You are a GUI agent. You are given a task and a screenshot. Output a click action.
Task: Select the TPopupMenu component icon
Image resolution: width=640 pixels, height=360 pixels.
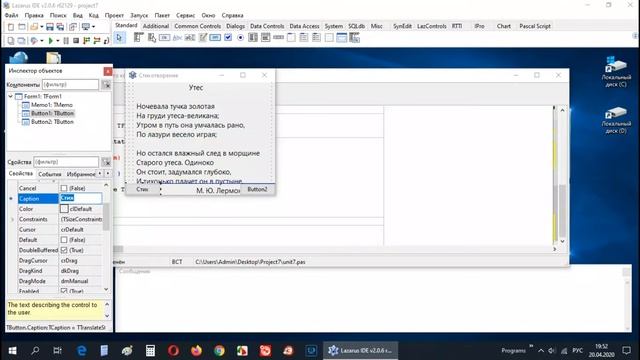152,38
